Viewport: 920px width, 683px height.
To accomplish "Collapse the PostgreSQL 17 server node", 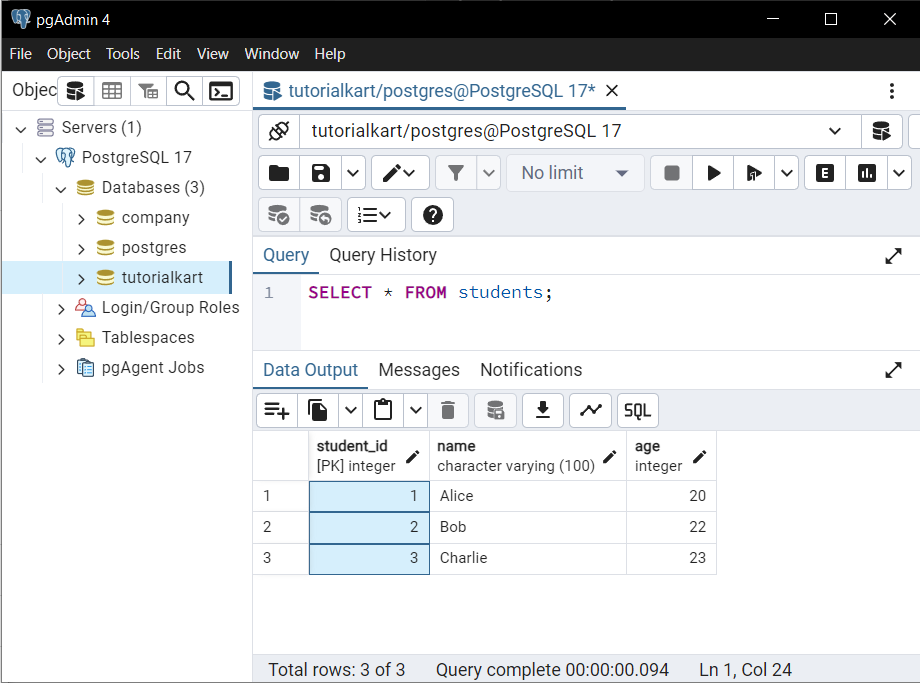I will (x=41, y=158).
